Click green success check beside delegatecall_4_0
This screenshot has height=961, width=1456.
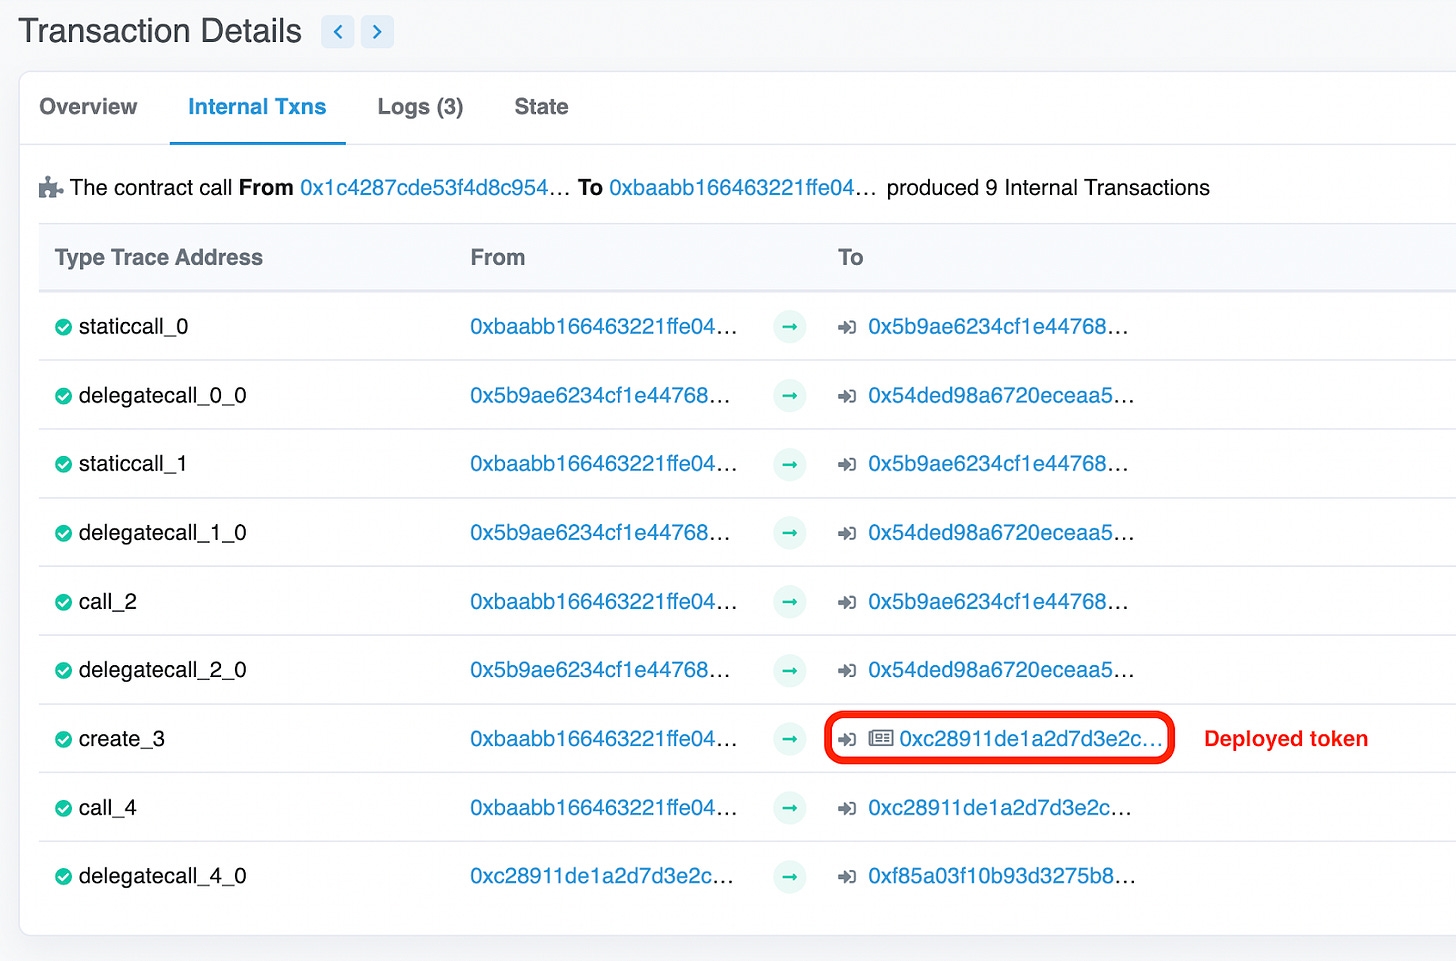click(63, 877)
